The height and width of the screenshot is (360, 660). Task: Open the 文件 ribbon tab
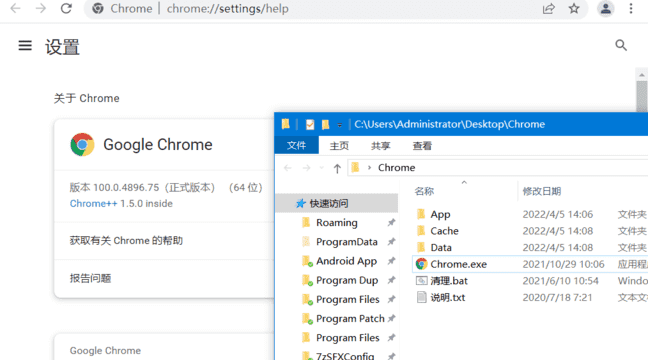point(296,146)
